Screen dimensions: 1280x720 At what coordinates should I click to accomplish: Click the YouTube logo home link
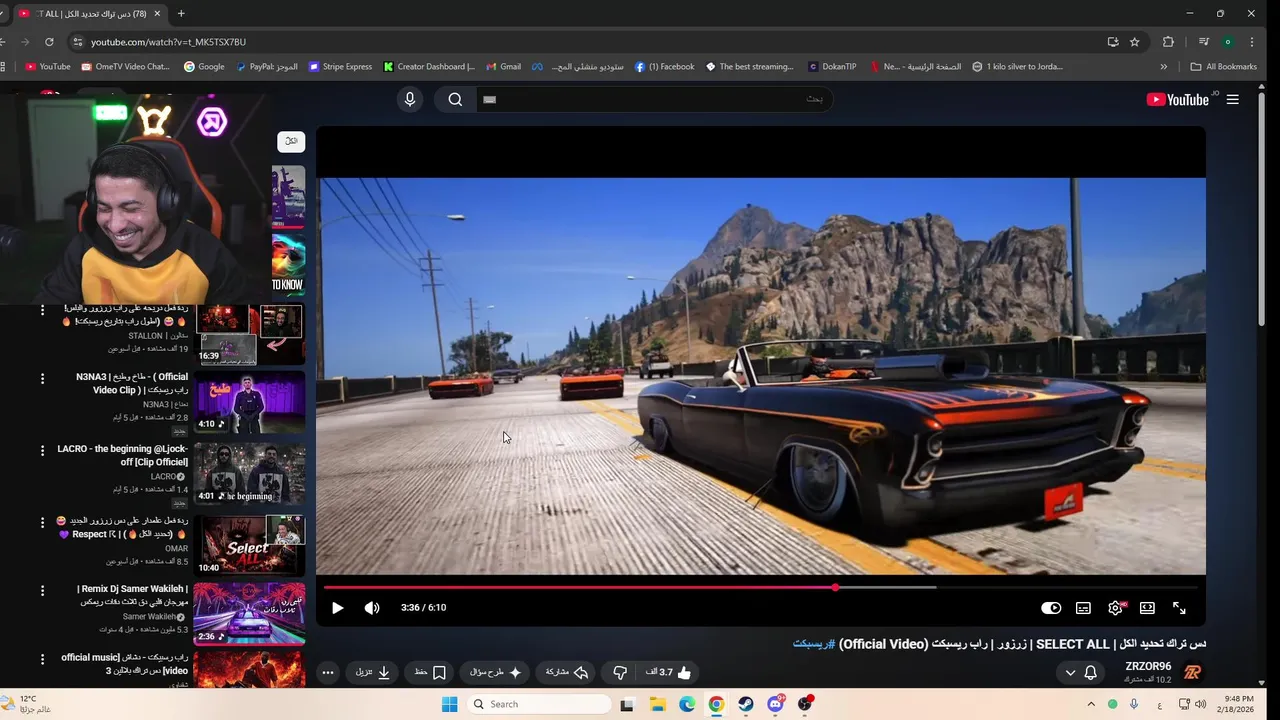(x=1178, y=100)
